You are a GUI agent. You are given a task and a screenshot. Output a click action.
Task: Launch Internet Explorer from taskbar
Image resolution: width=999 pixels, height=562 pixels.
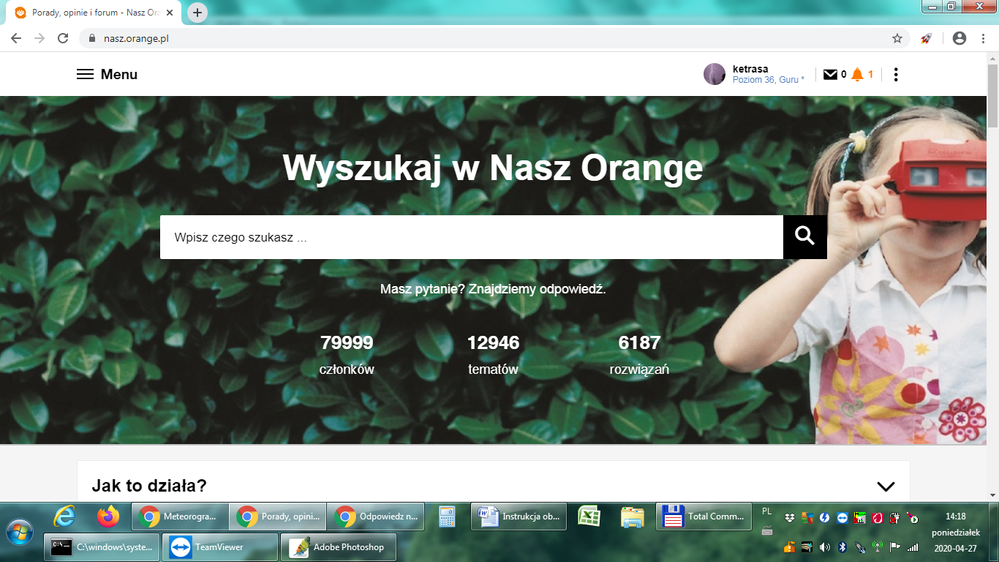coord(64,516)
